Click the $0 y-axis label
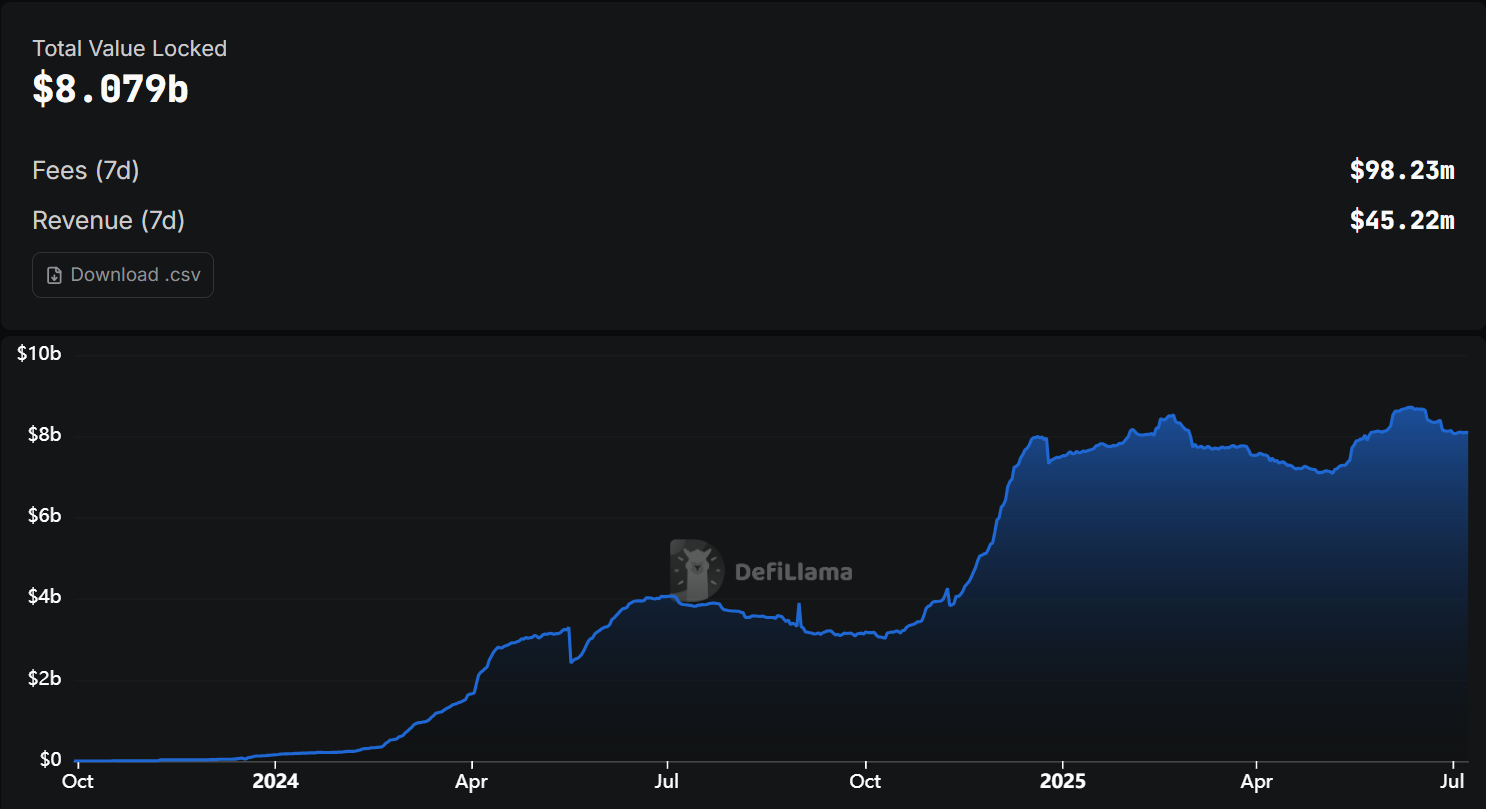Image resolution: width=1486 pixels, height=809 pixels. pyautogui.click(x=51, y=759)
